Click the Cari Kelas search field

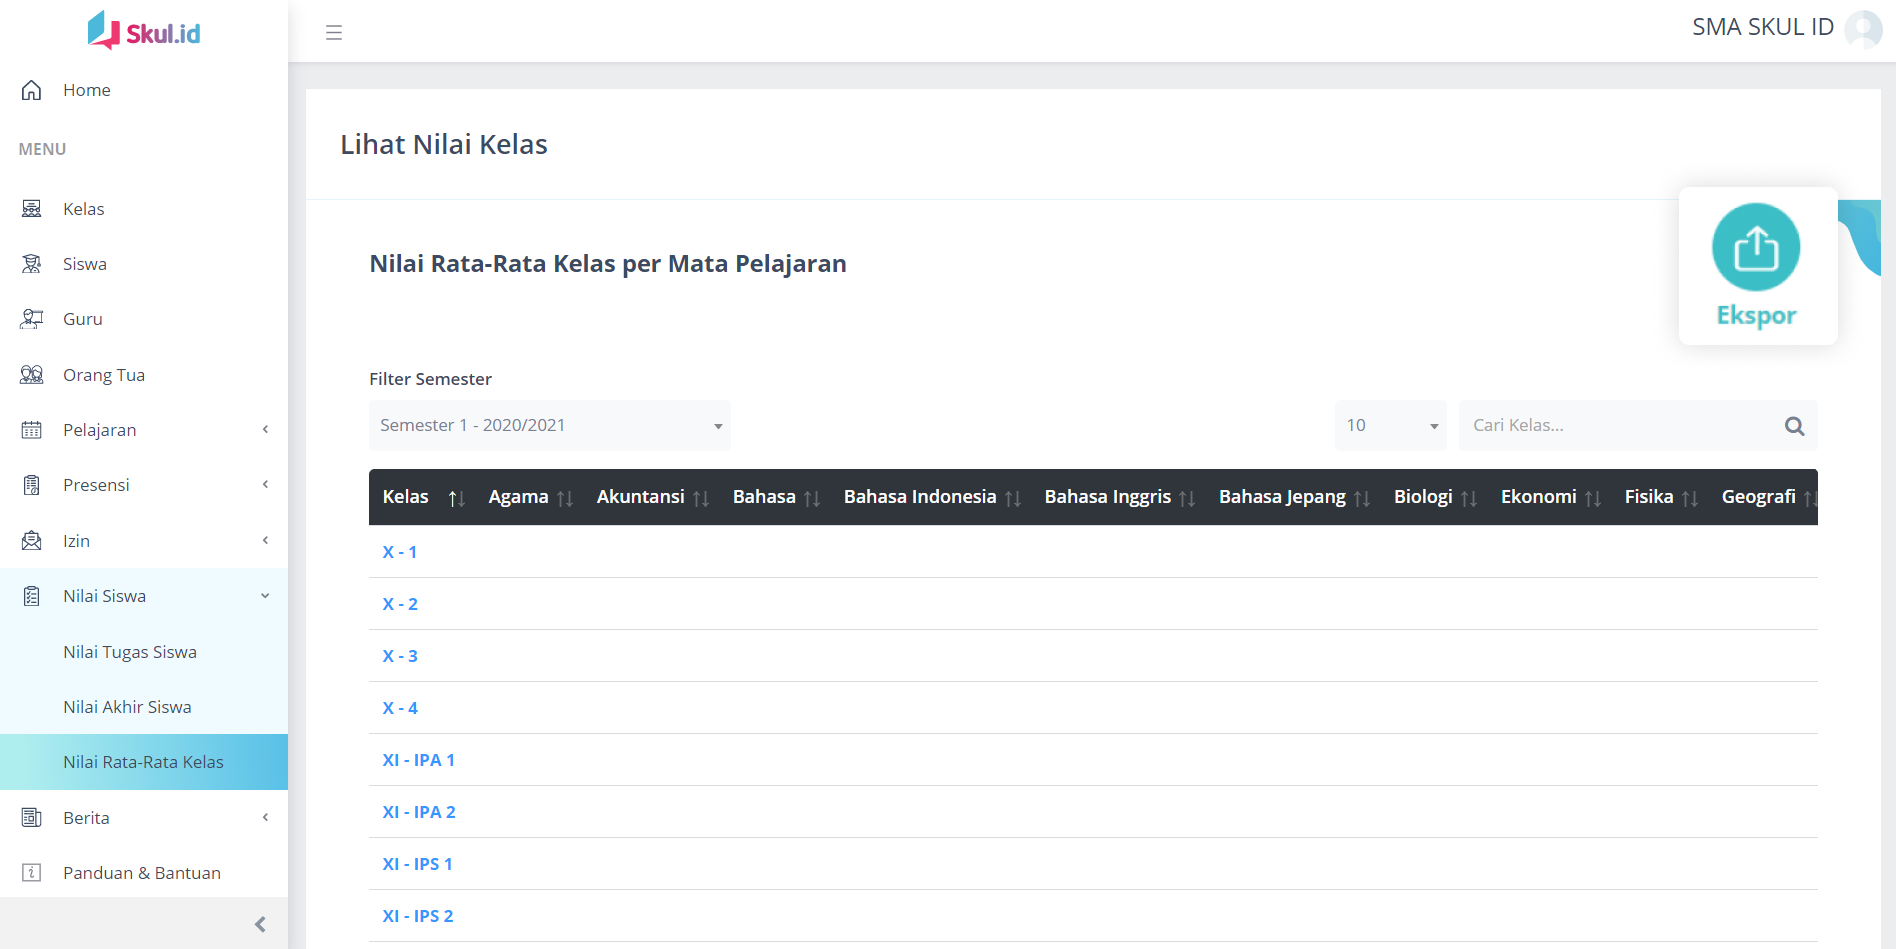[x=1620, y=426]
